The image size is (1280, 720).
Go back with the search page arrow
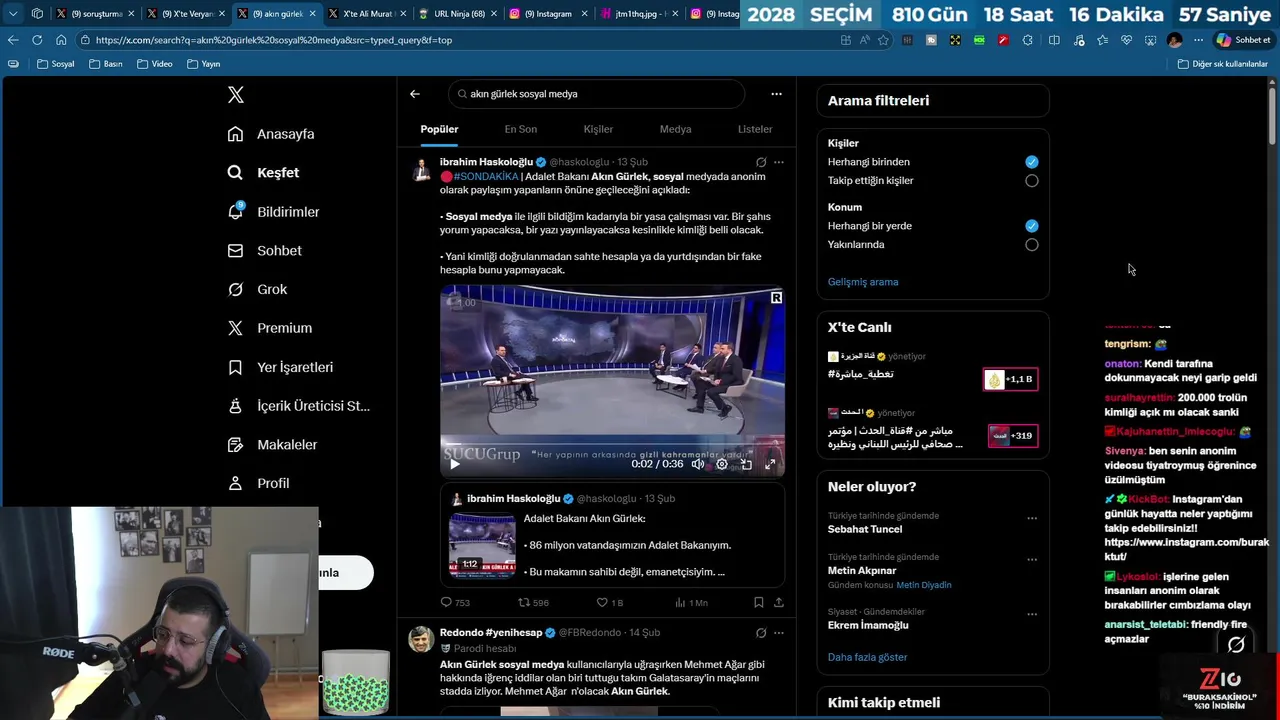[415, 94]
